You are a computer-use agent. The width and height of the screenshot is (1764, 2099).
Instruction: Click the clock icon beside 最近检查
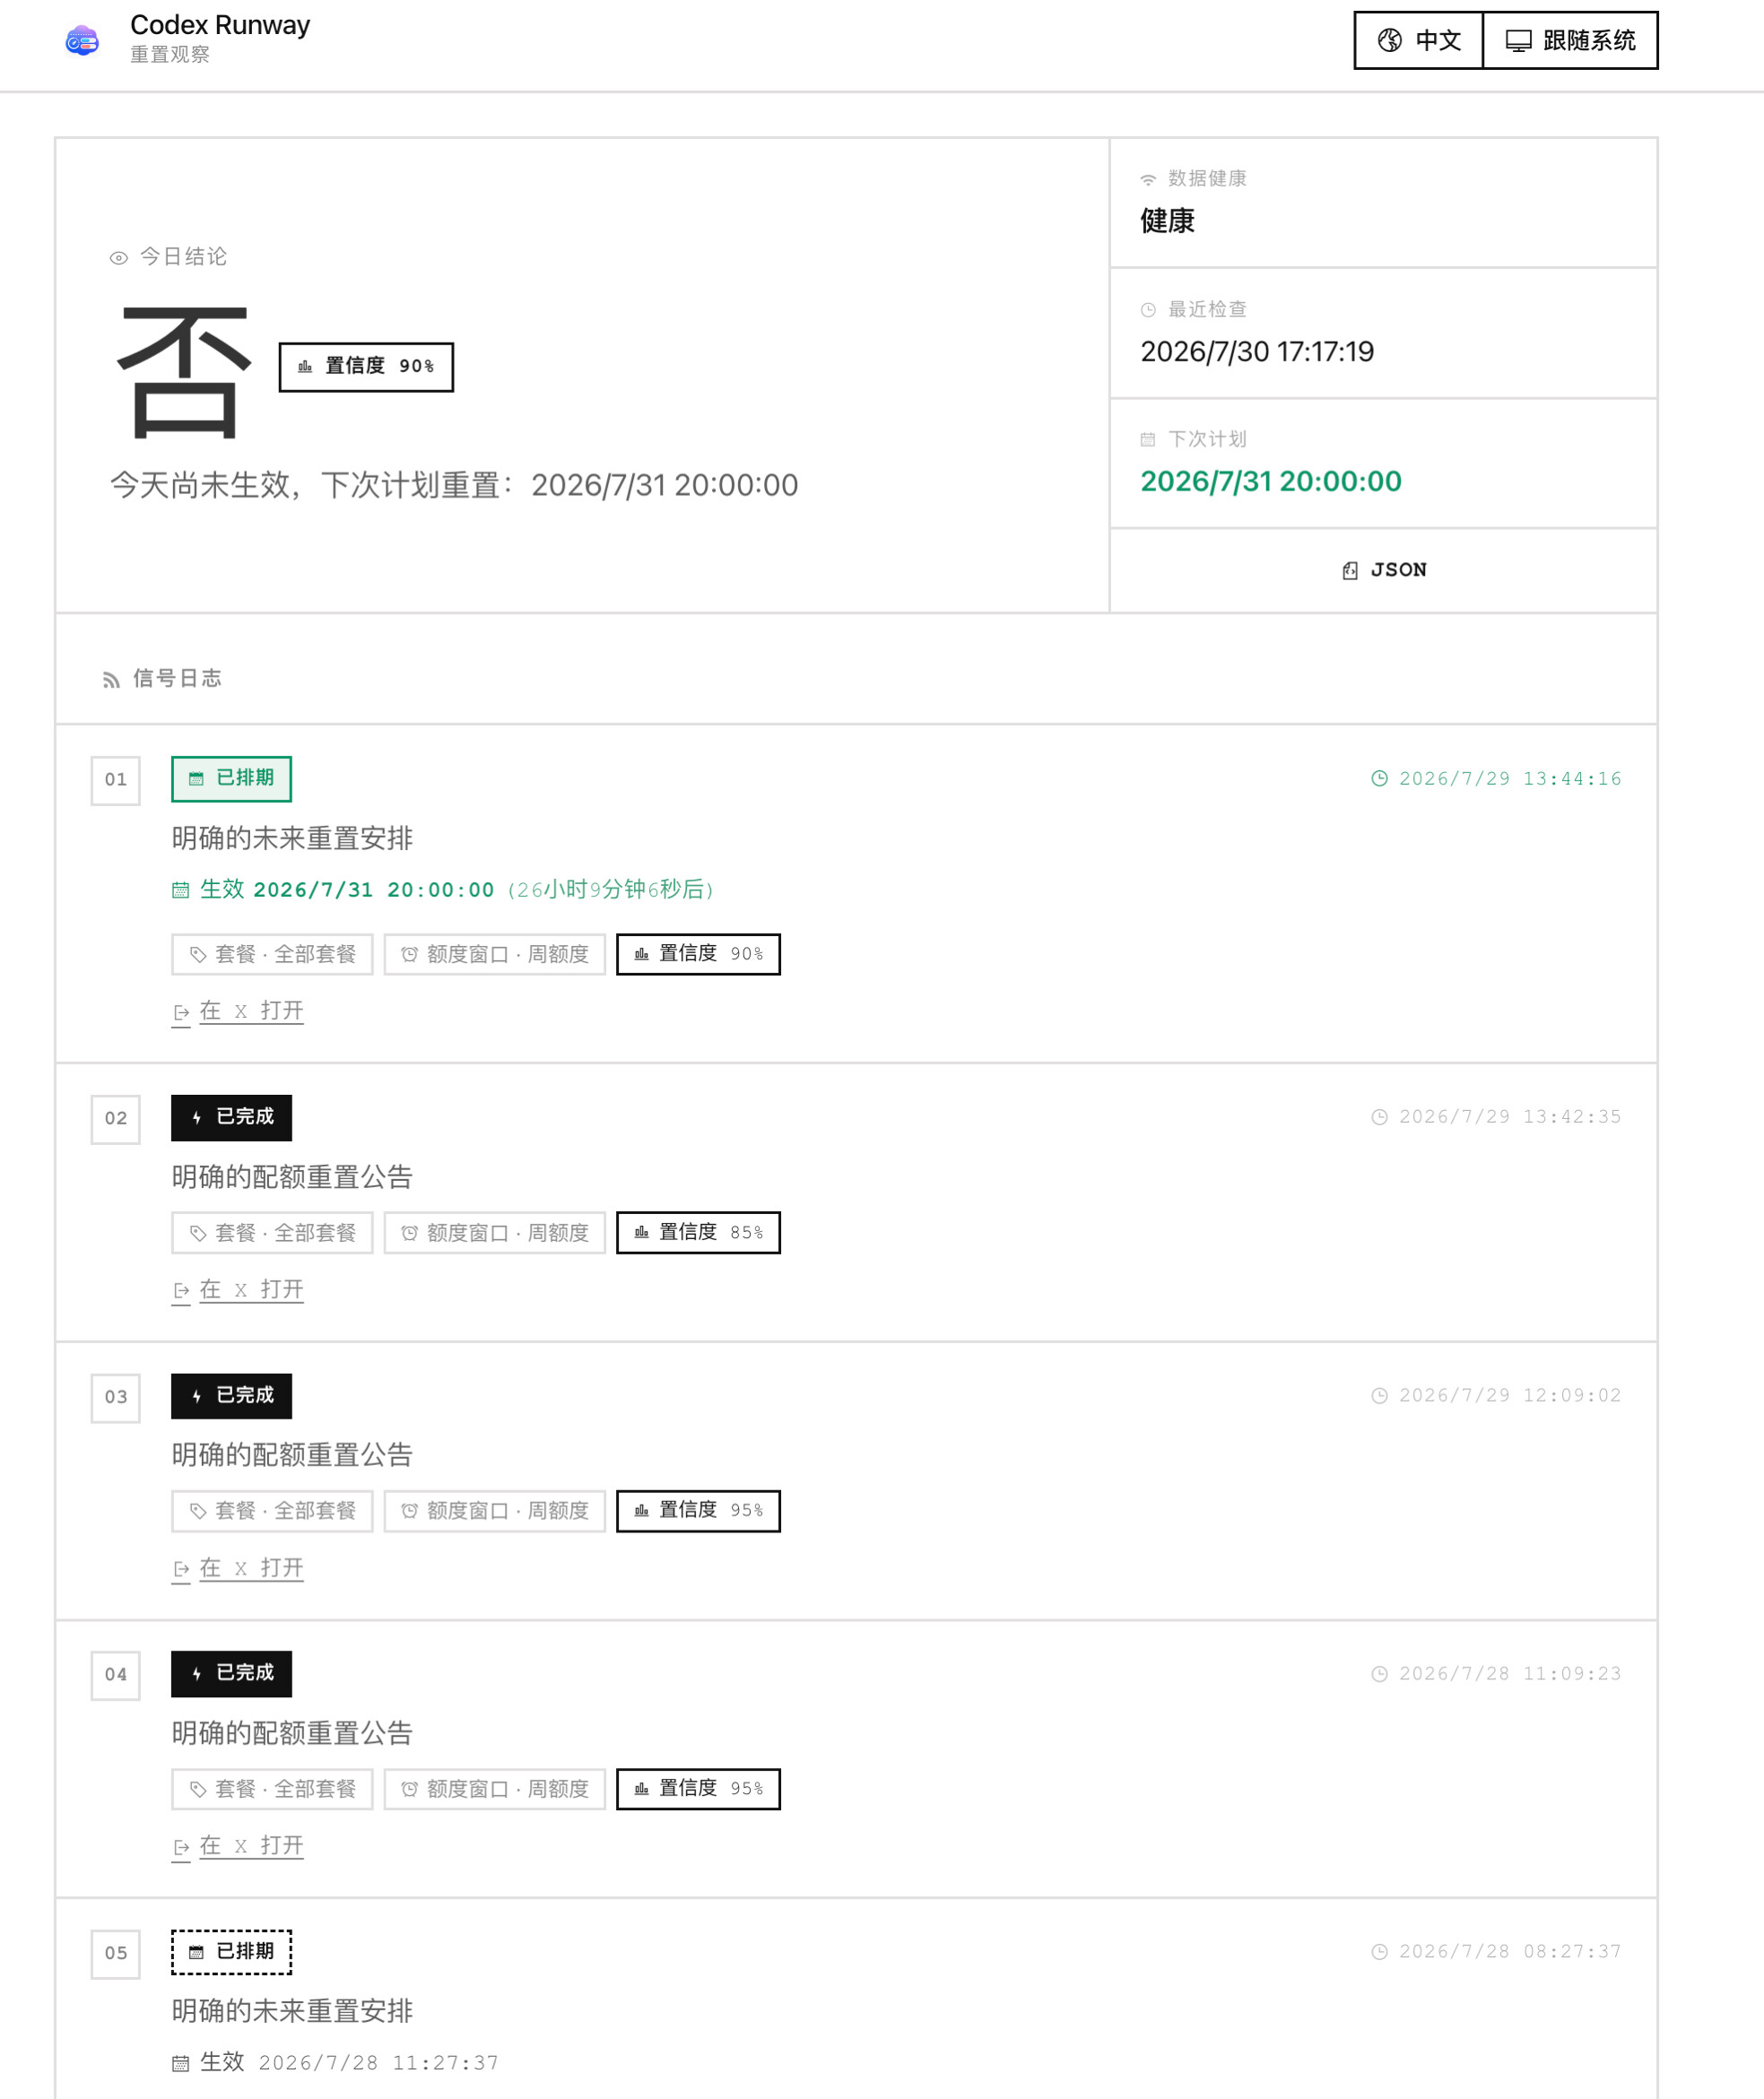pos(1148,310)
